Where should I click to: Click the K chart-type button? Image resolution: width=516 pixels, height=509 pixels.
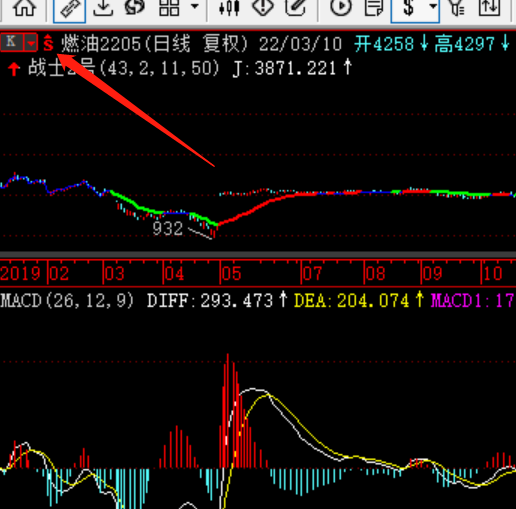pos(12,42)
